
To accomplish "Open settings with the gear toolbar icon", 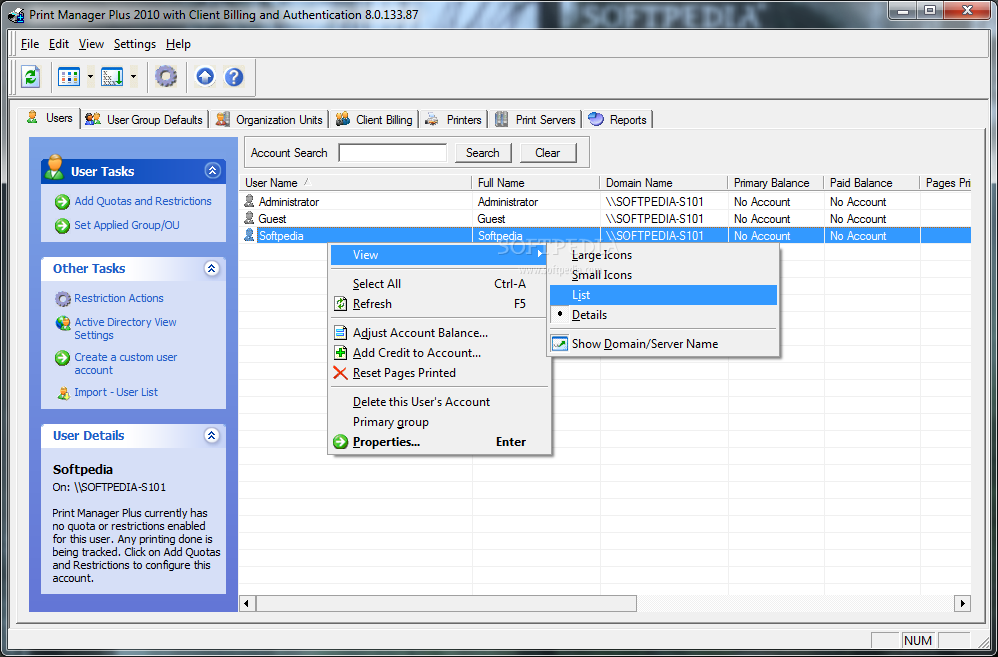I will point(166,78).
